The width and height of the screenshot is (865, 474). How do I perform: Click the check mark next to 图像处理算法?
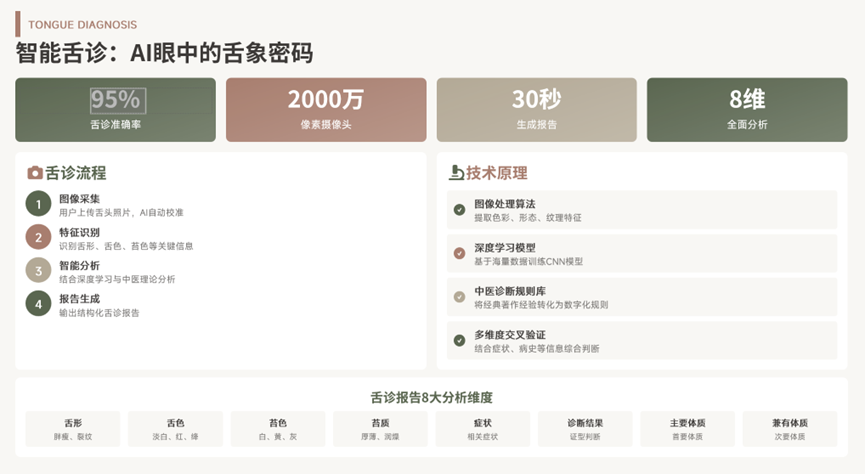(459, 210)
